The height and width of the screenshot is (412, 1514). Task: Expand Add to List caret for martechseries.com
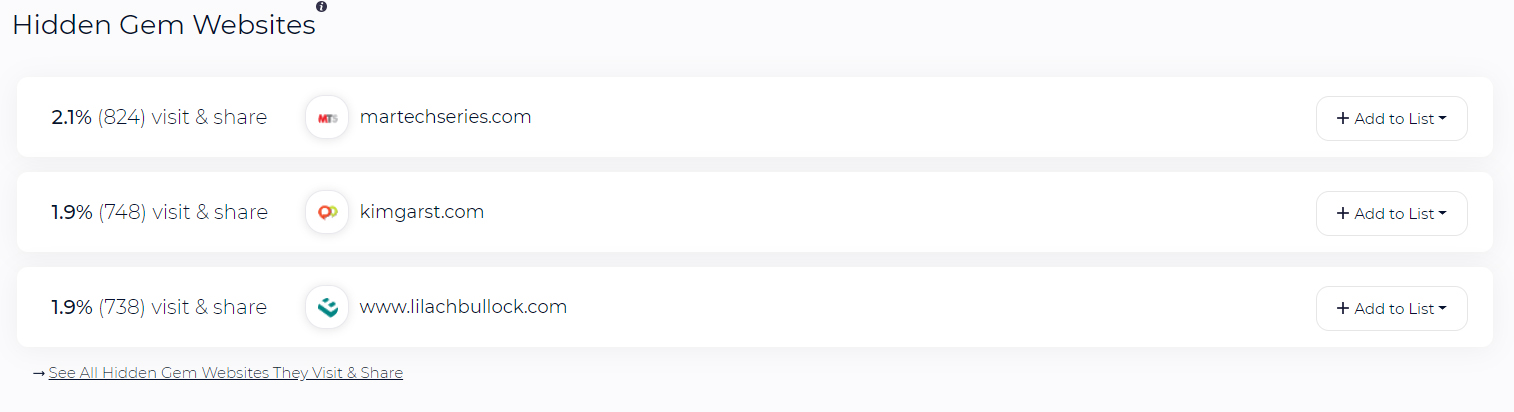[x=1443, y=119]
